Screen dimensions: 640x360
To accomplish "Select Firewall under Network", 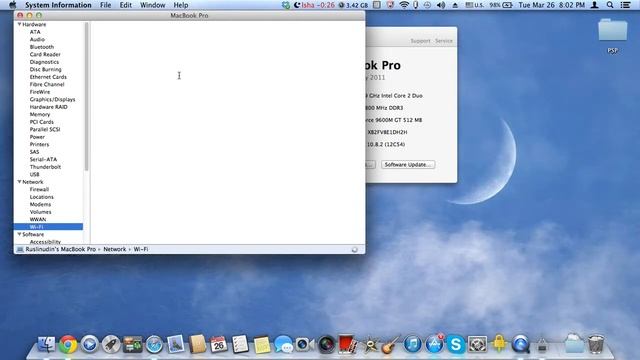I will click(39, 189).
